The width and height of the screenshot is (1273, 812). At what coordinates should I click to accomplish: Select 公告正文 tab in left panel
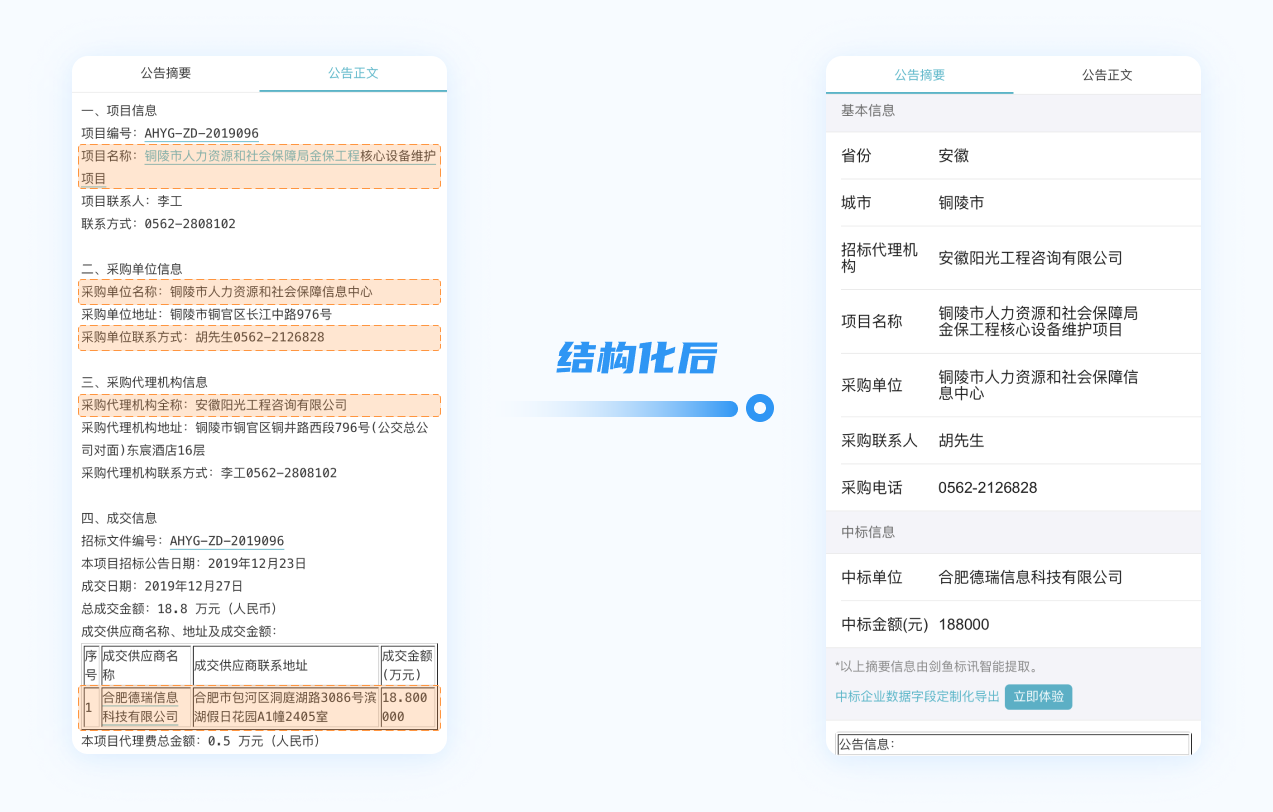click(353, 73)
